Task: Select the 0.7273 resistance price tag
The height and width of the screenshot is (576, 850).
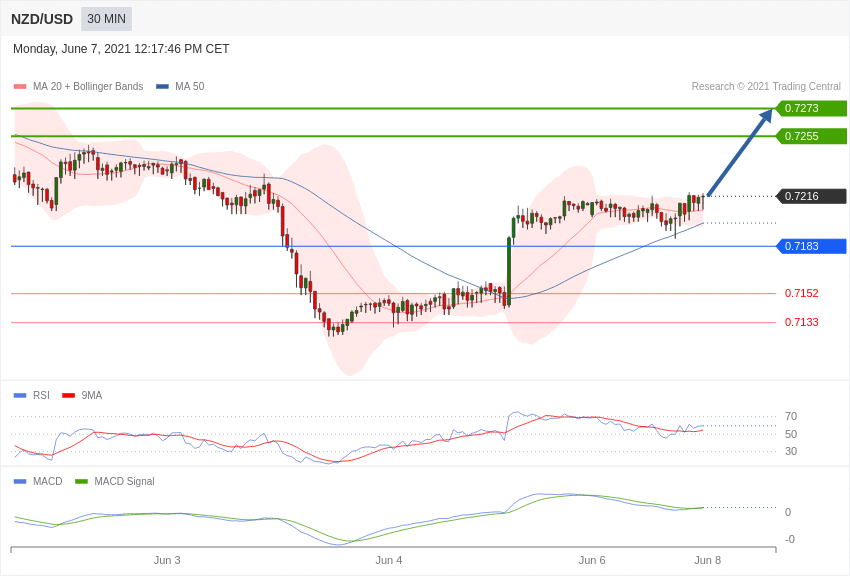Action: pyautogui.click(x=812, y=108)
